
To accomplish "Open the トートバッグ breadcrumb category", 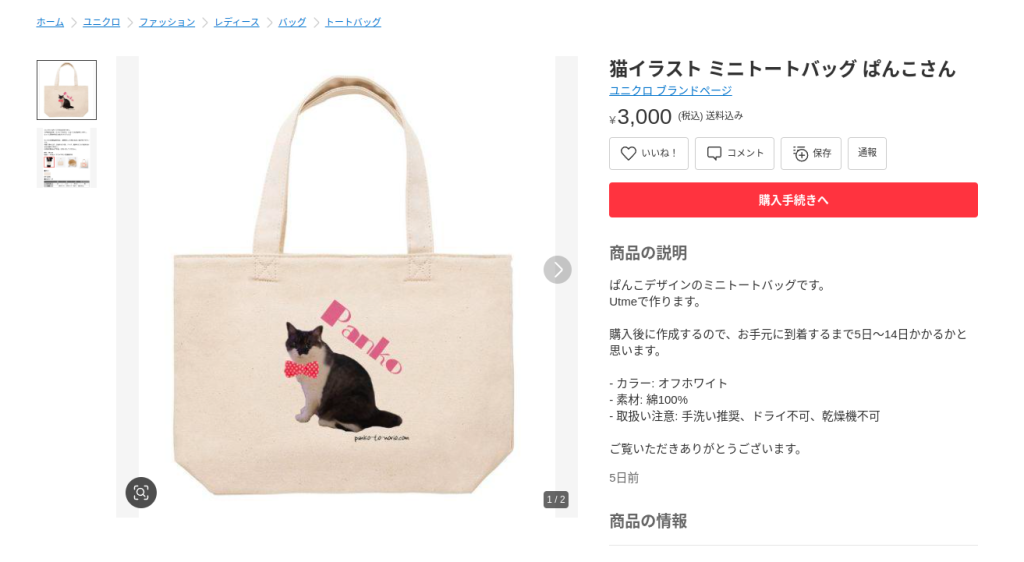I will (353, 22).
